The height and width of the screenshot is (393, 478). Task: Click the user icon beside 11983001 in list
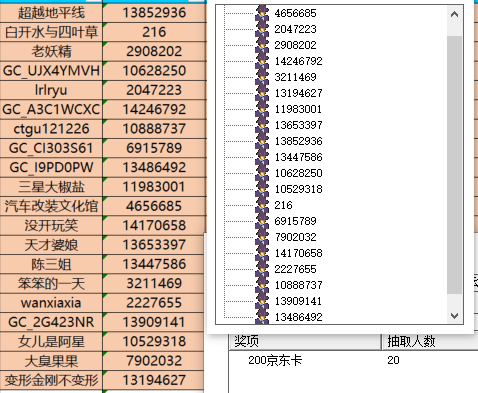[x=262, y=109]
